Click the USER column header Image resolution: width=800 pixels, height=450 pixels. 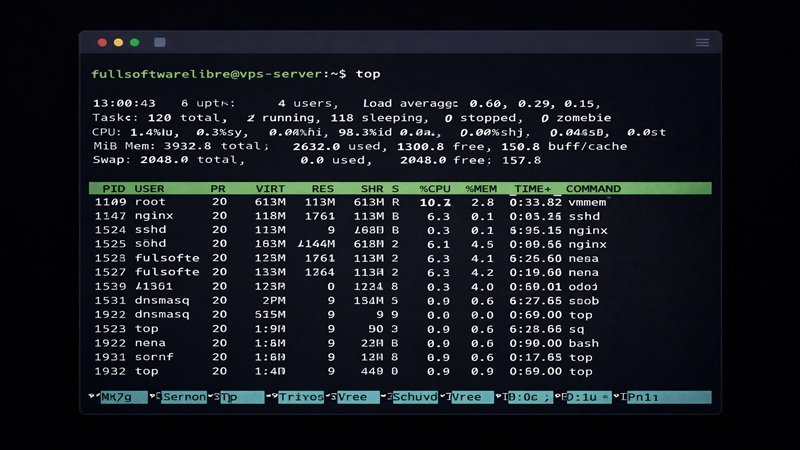[x=150, y=188]
